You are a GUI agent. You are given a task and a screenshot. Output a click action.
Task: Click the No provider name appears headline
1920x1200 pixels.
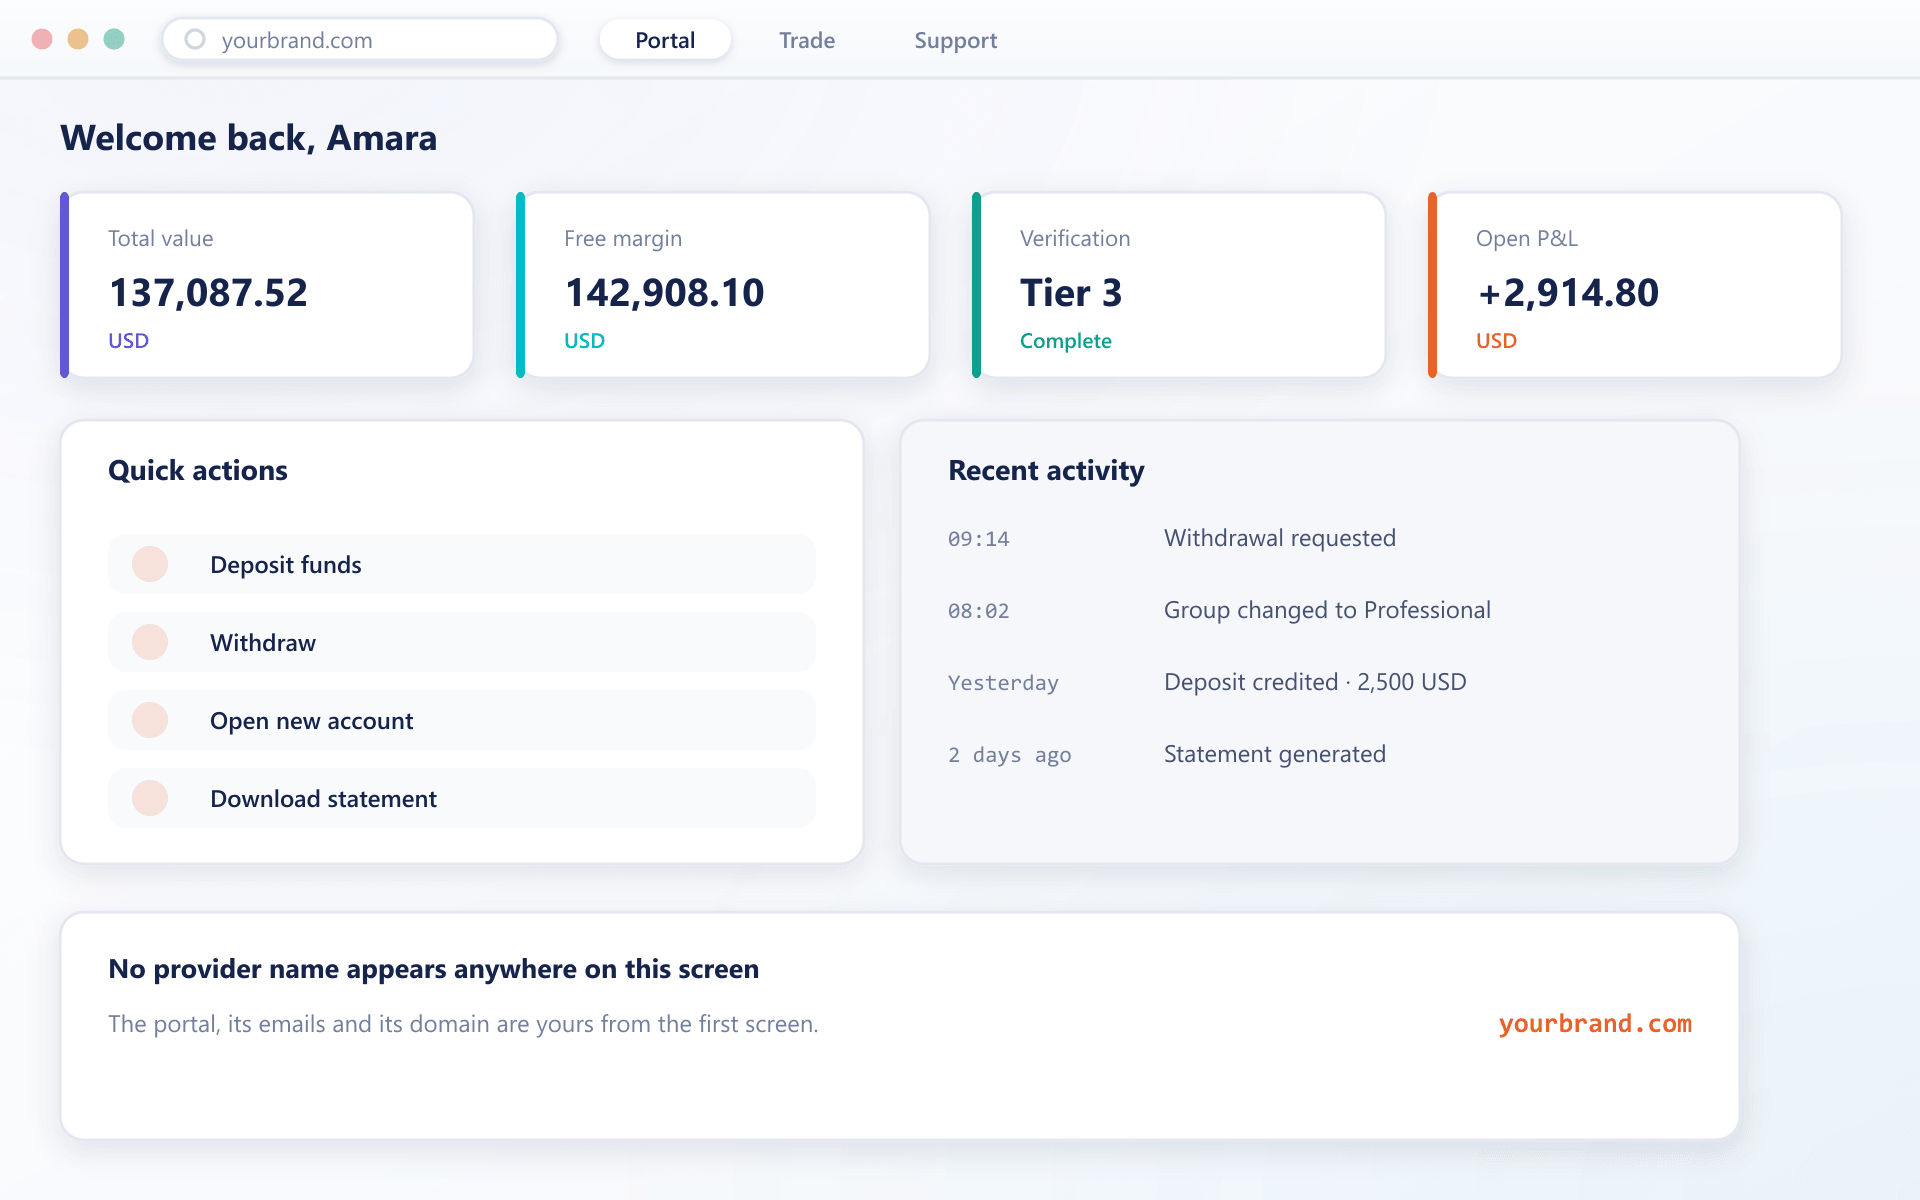tap(433, 969)
